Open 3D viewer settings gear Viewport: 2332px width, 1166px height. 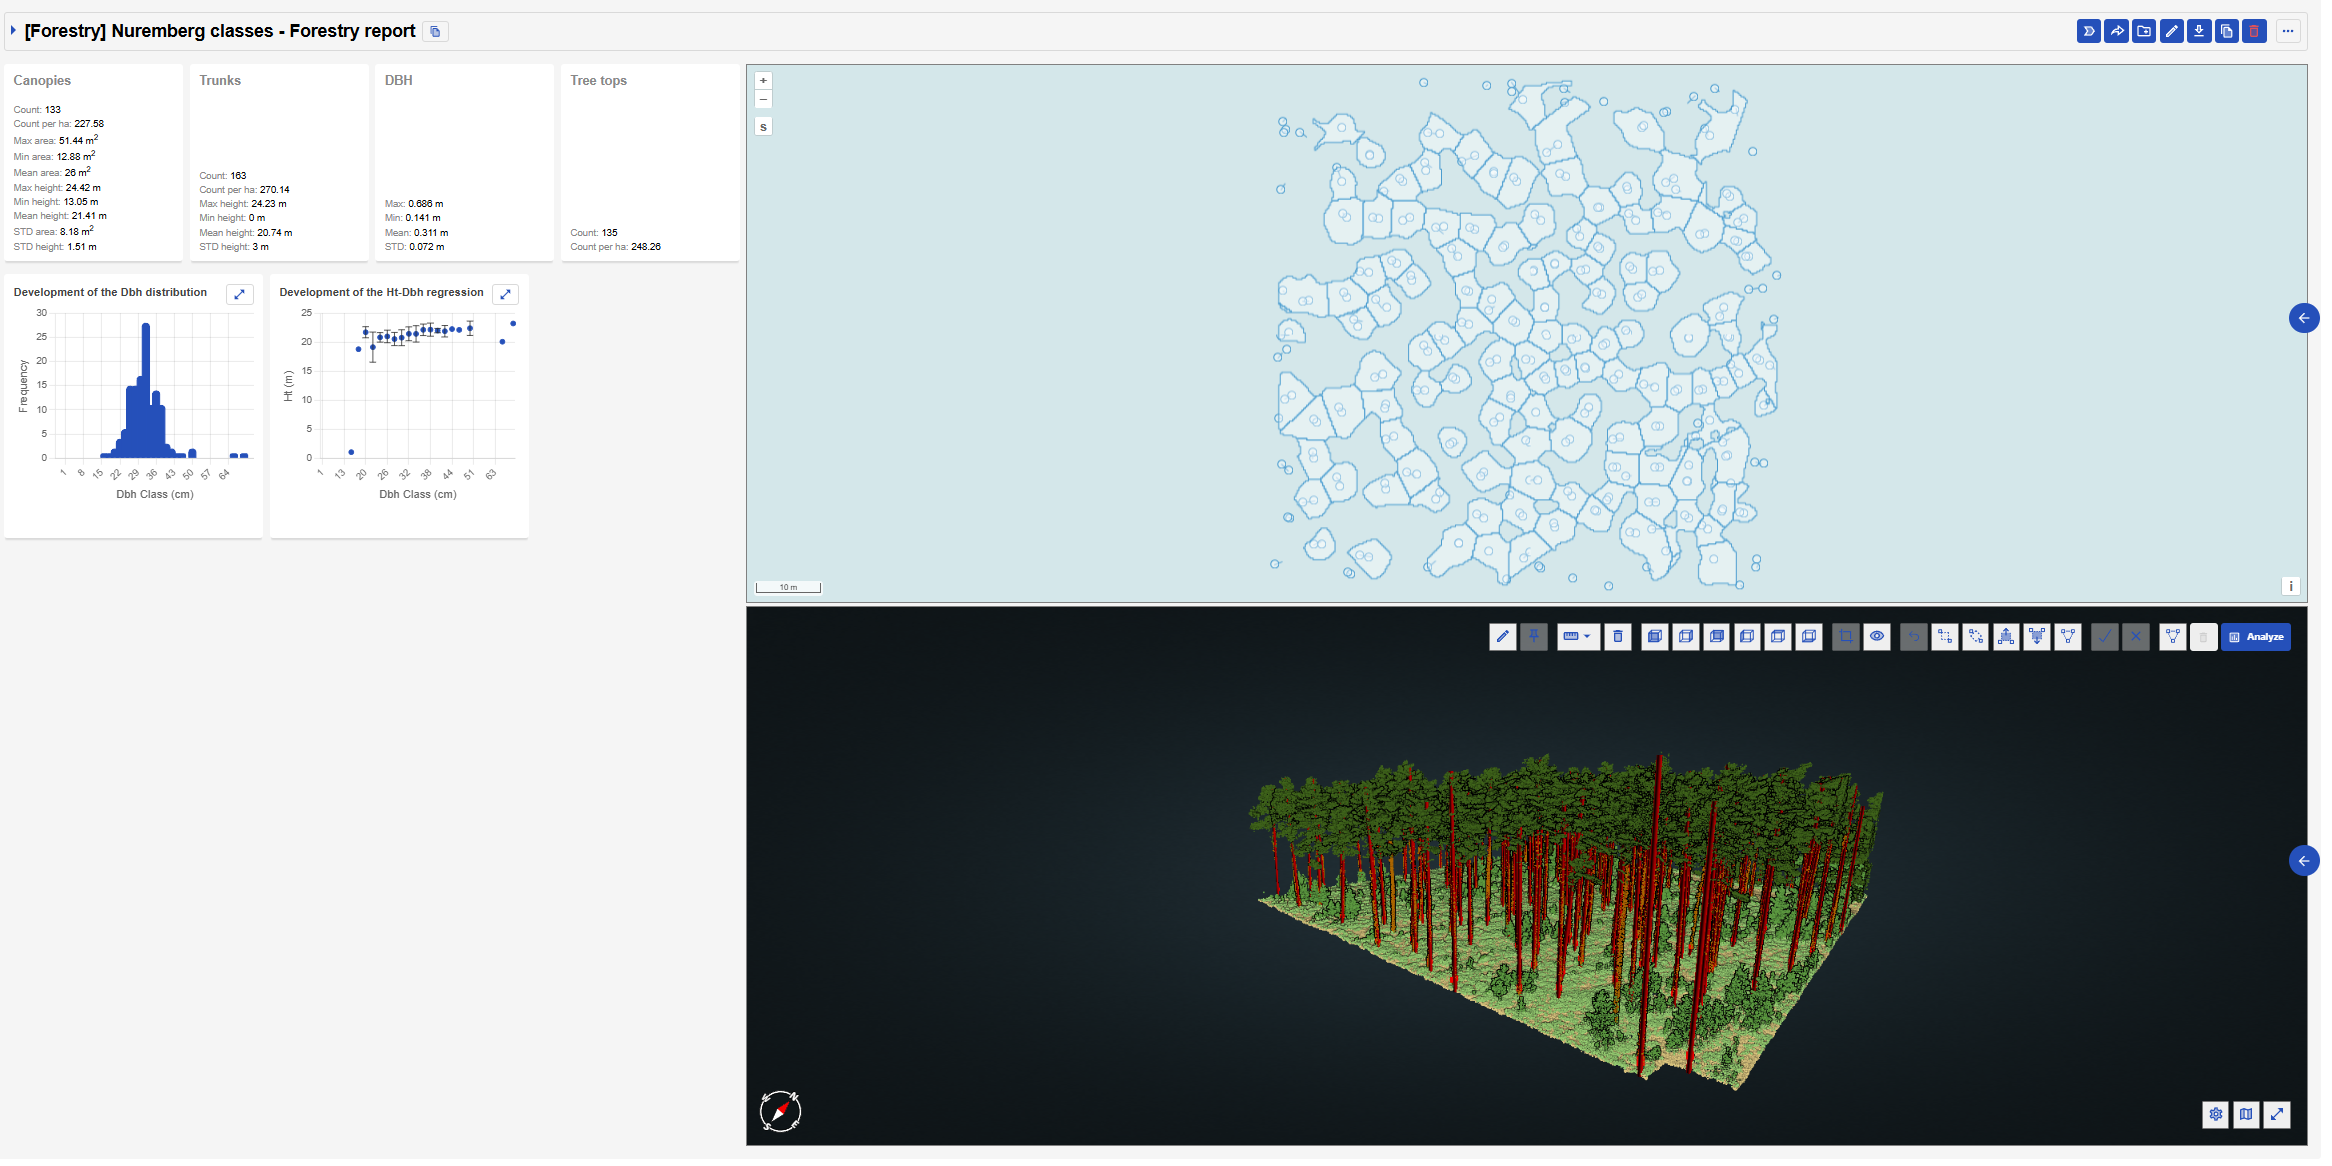point(2215,1113)
